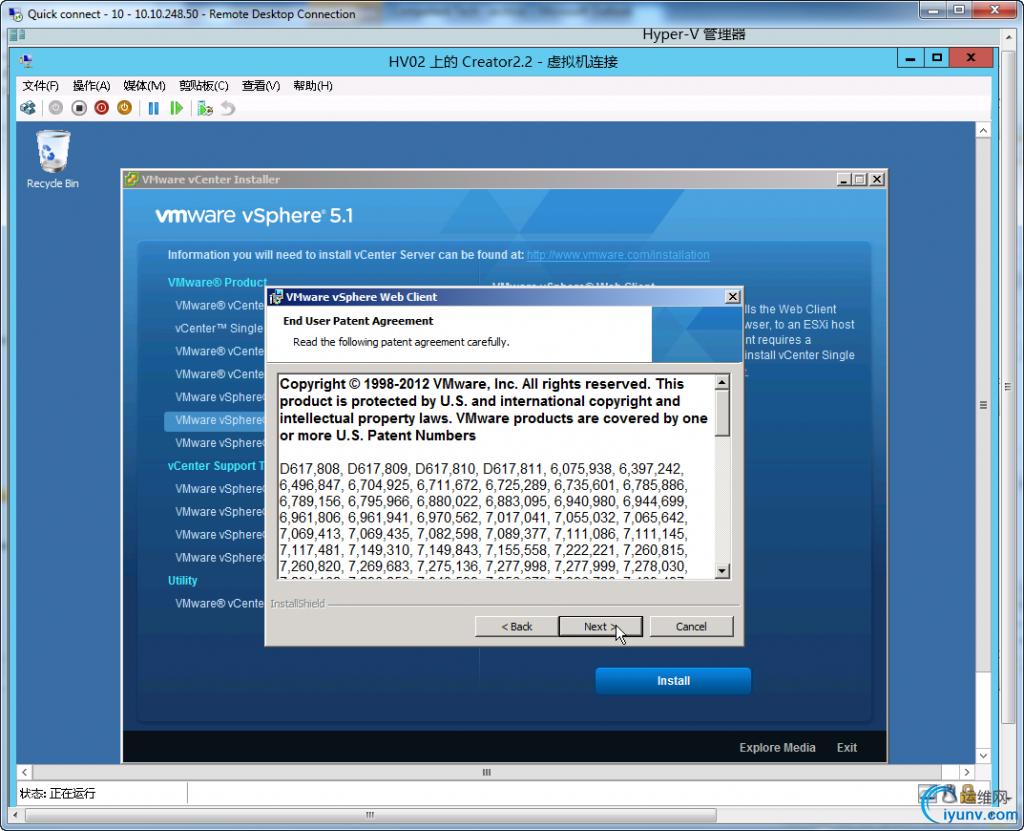The width and height of the screenshot is (1024, 831).
Task: Click the Checkpoint toolbar icon
Action: [205, 108]
